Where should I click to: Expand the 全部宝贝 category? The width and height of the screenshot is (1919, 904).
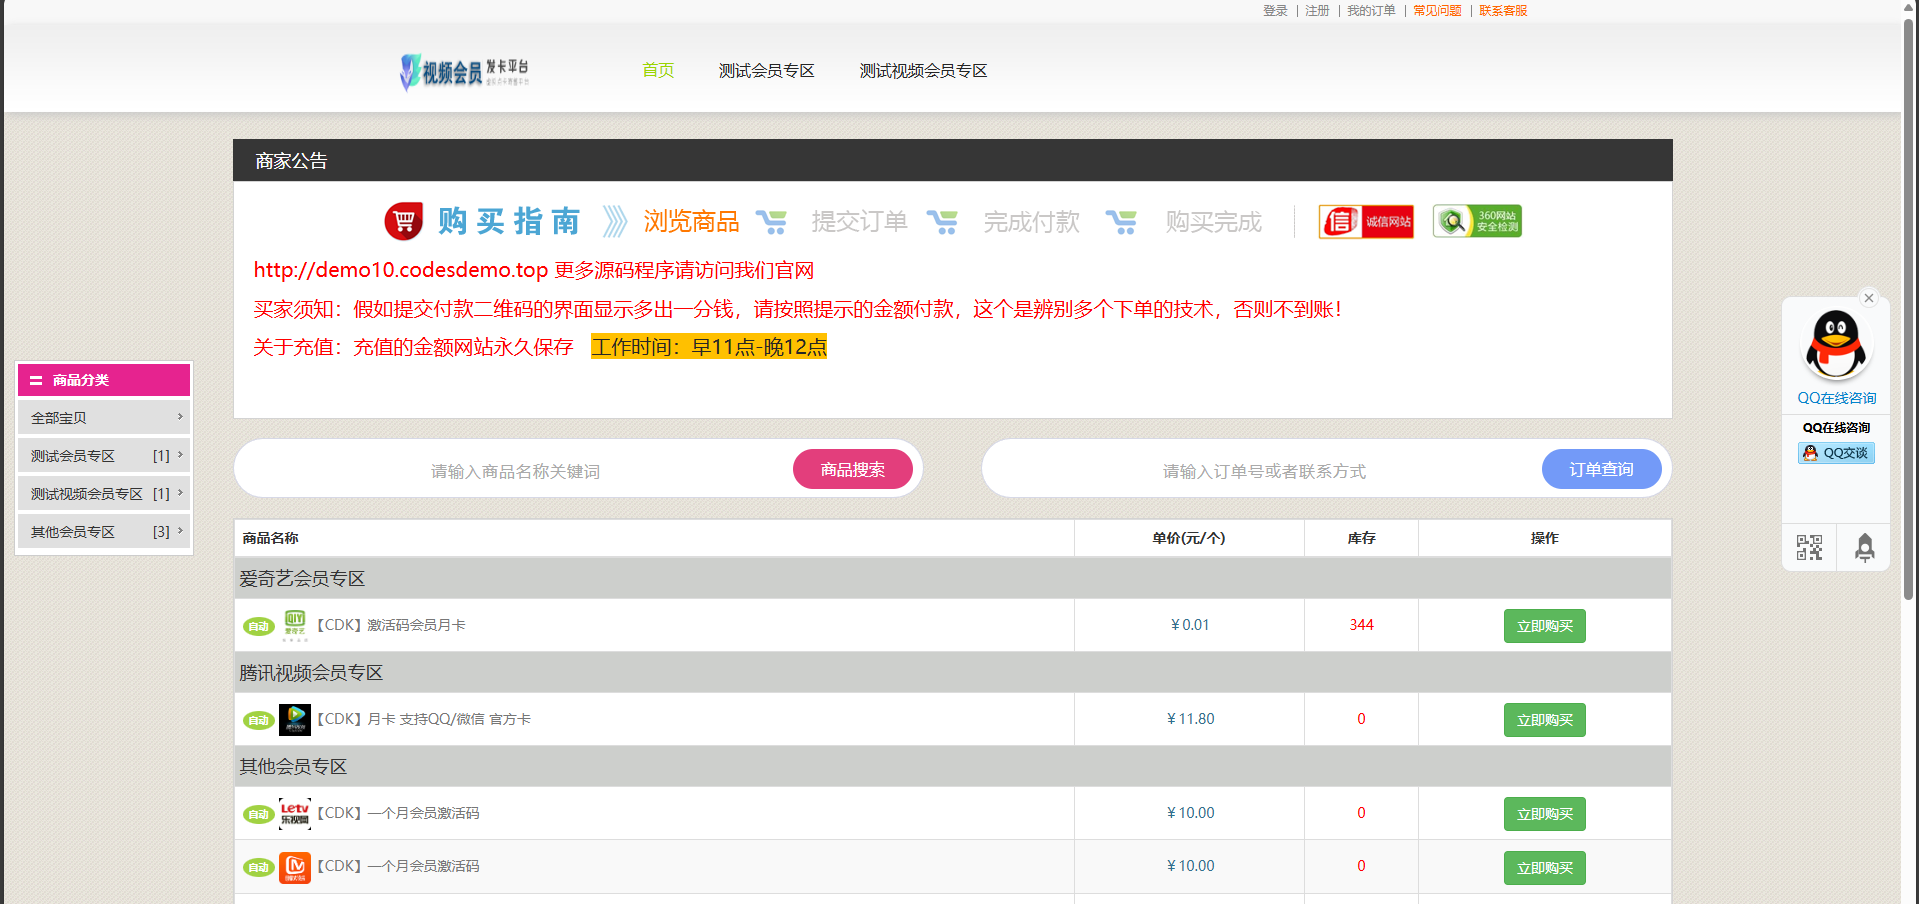[x=104, y=417]
